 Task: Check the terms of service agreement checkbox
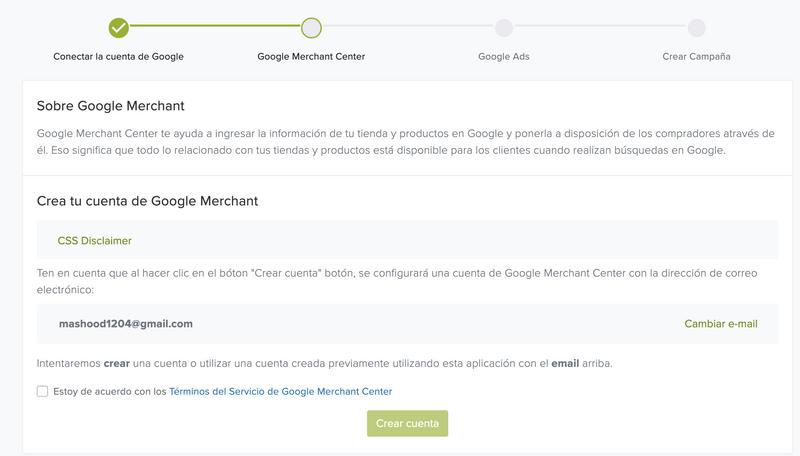(42, 391)
